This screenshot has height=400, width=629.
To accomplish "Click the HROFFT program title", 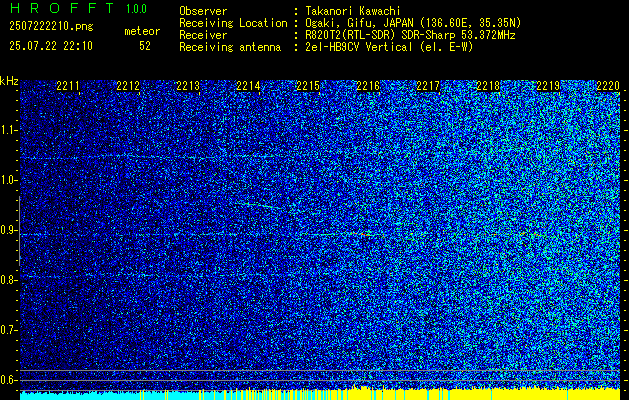I will tap(62, 8).
